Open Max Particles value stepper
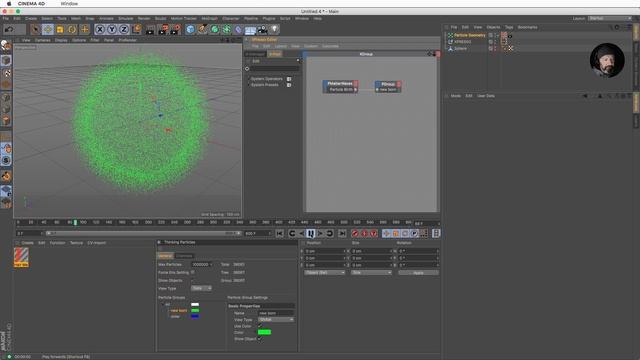The height and width of the screenshot is (360, 640). 211,264
